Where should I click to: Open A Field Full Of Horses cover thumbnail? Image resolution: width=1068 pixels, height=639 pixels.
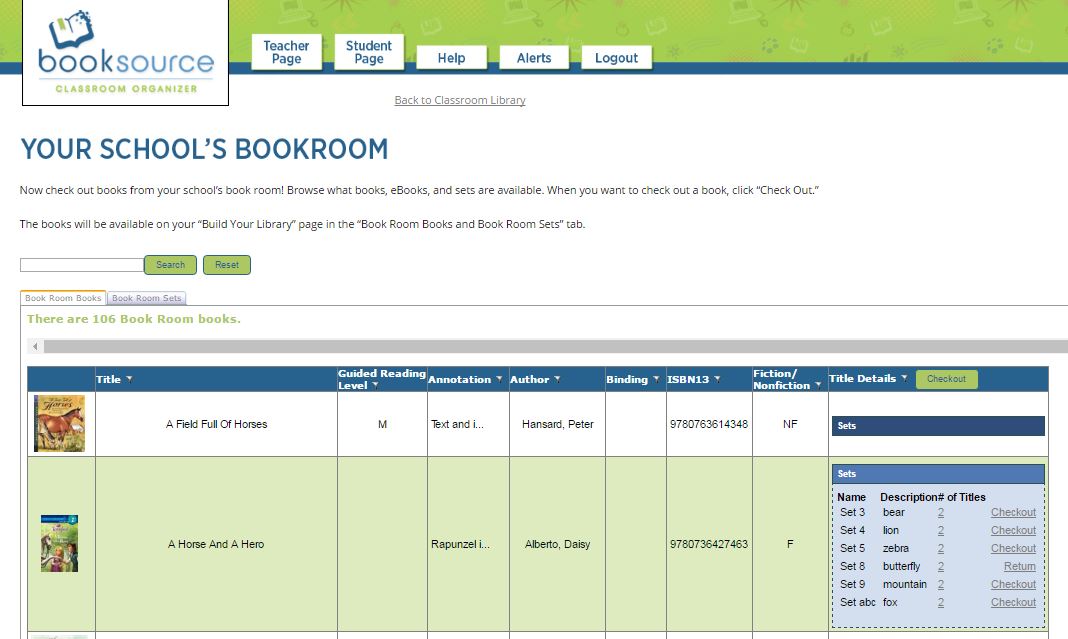[59, 423]
